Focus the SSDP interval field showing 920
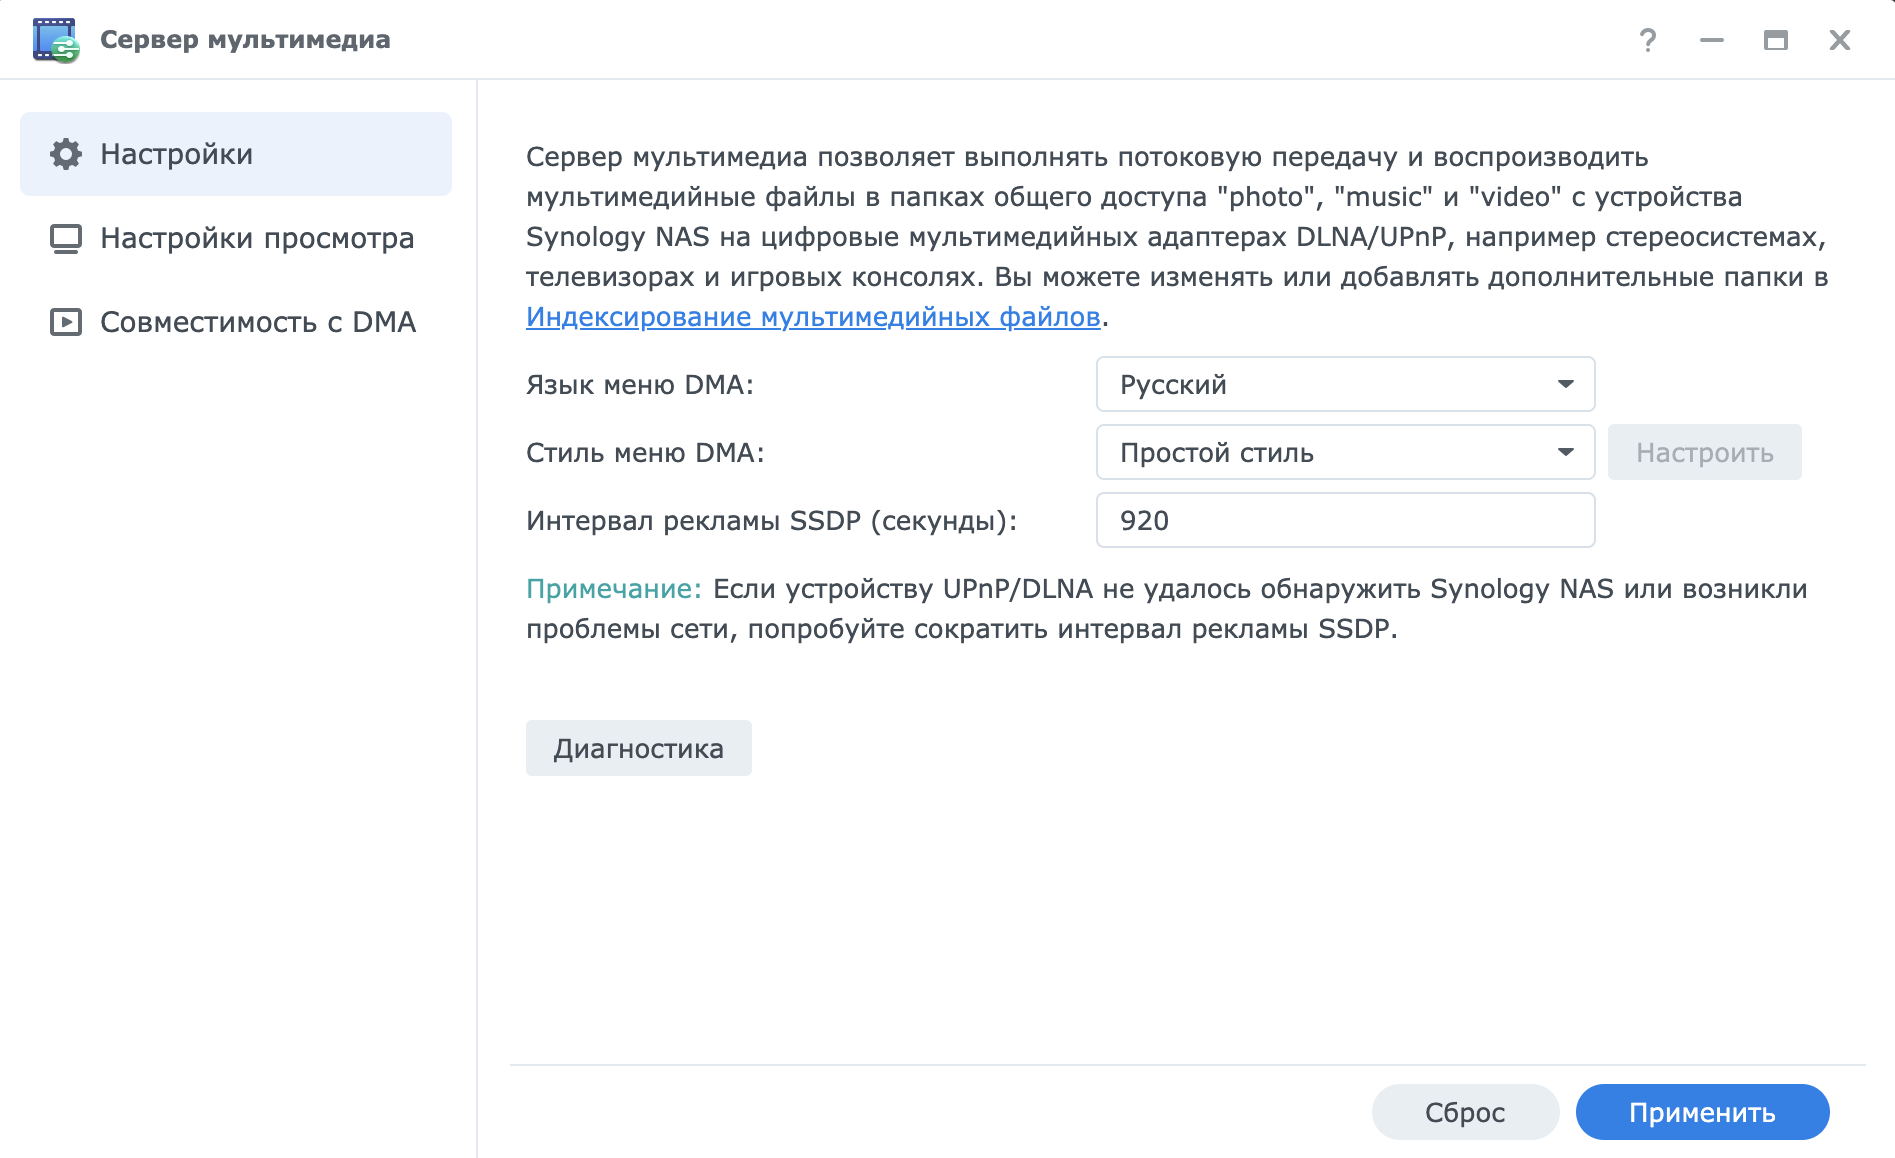1895x1158 pixels. point(1344,521)
